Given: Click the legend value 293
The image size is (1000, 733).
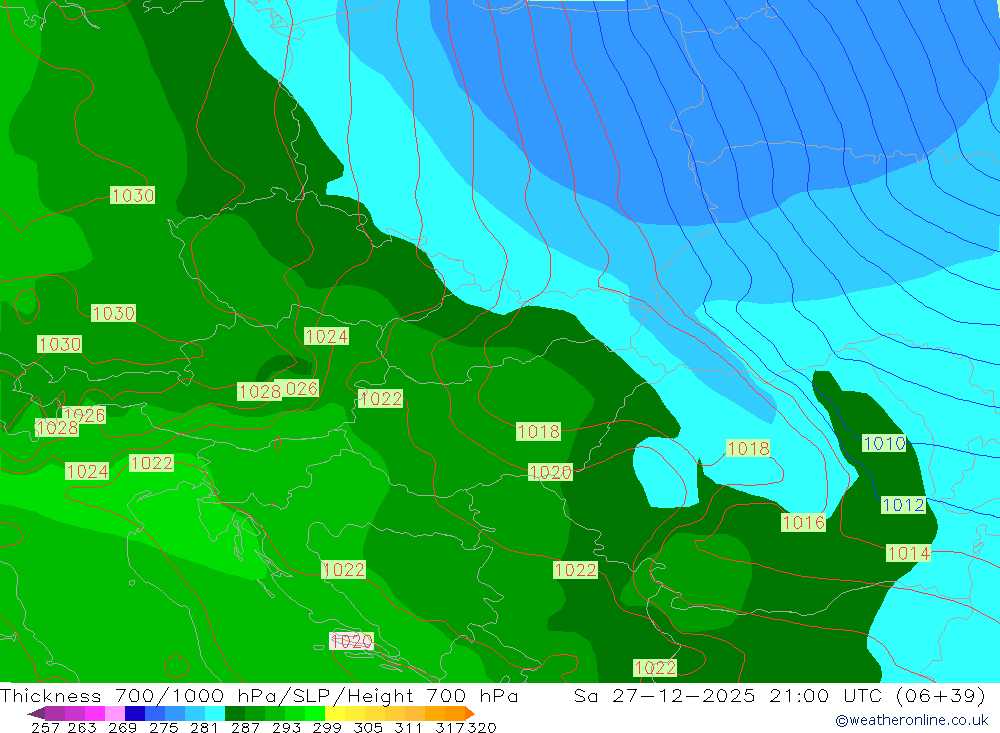Looking at the screenshot, I should [x=286, y=727].
